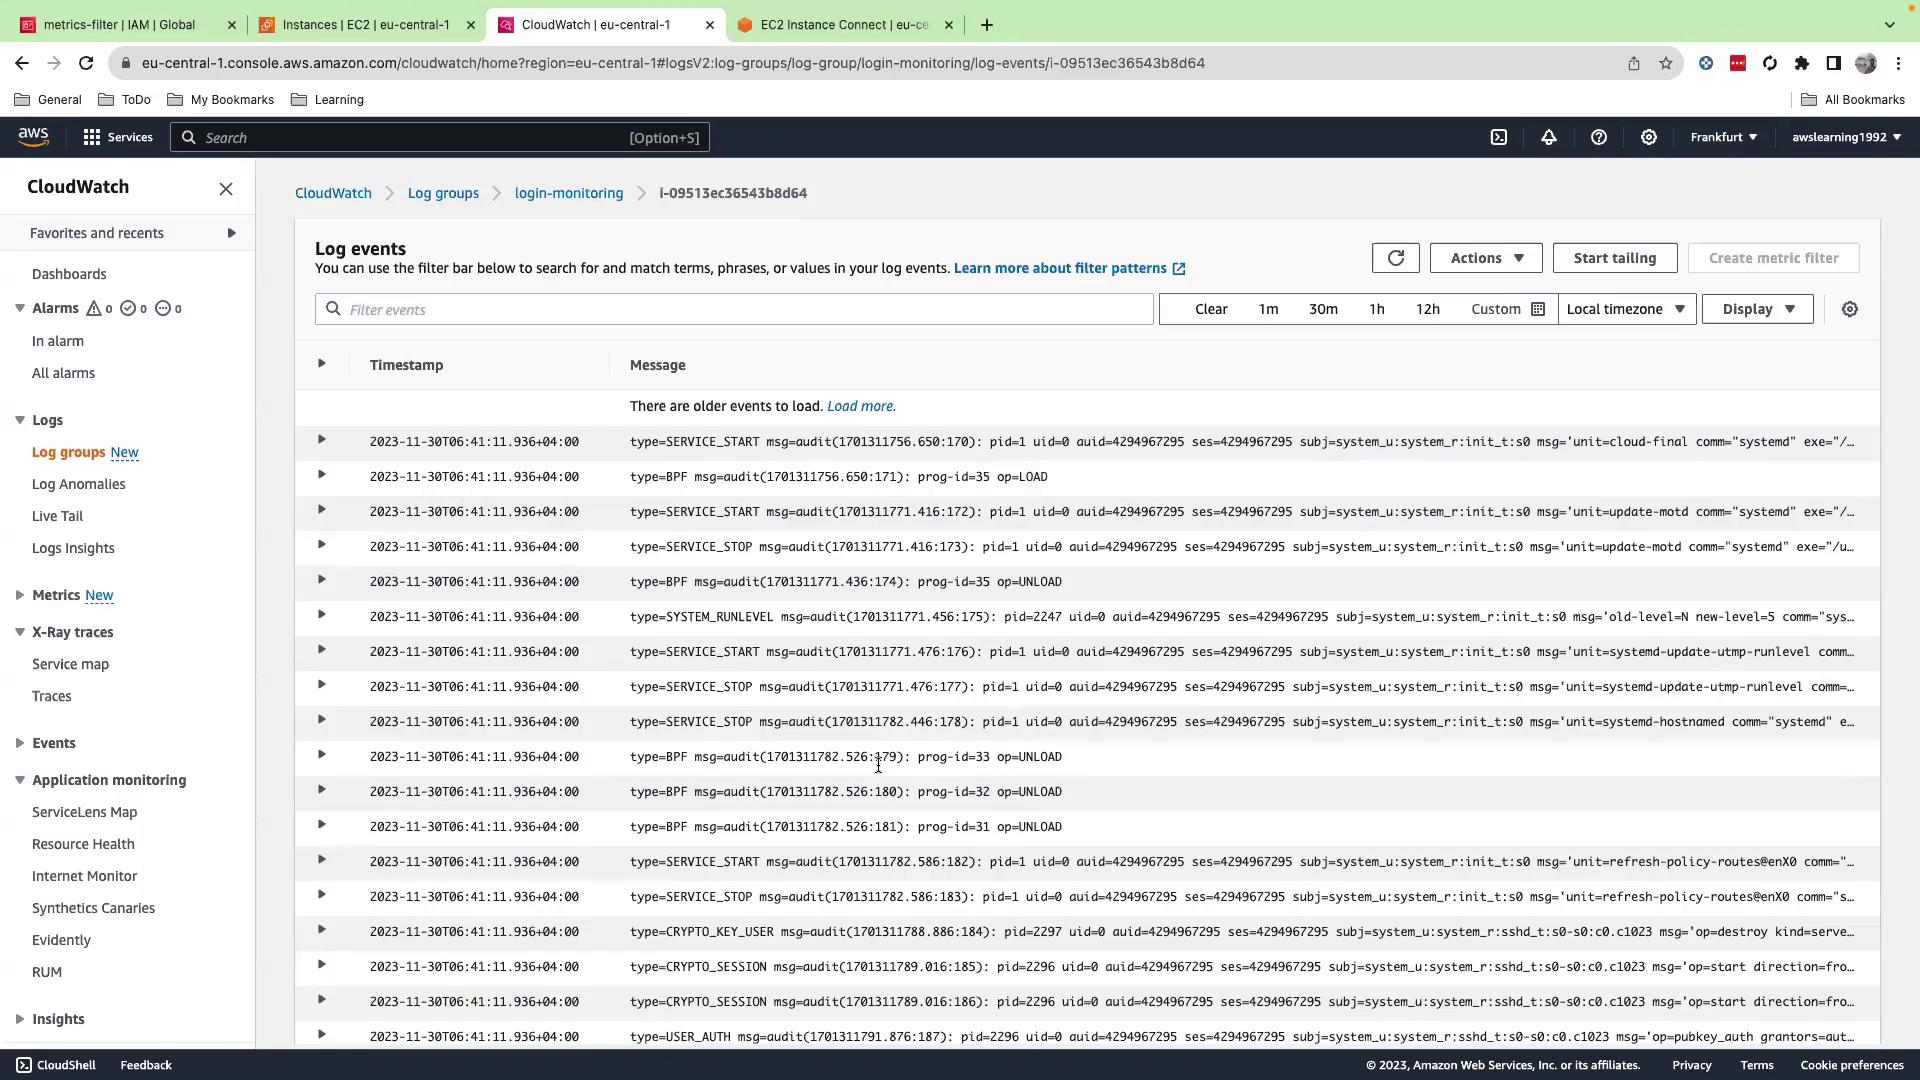Click the Load more older events link
The height and width of the screenshot is (1080, 1920).
point(860,406)
